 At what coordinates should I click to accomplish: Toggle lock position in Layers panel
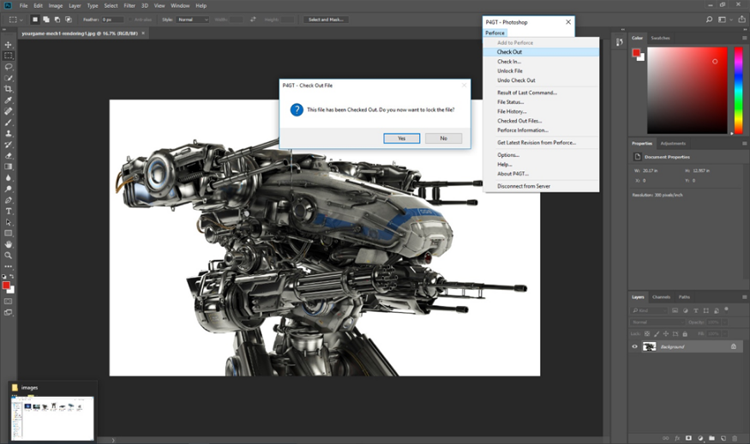tap(666, 334)
